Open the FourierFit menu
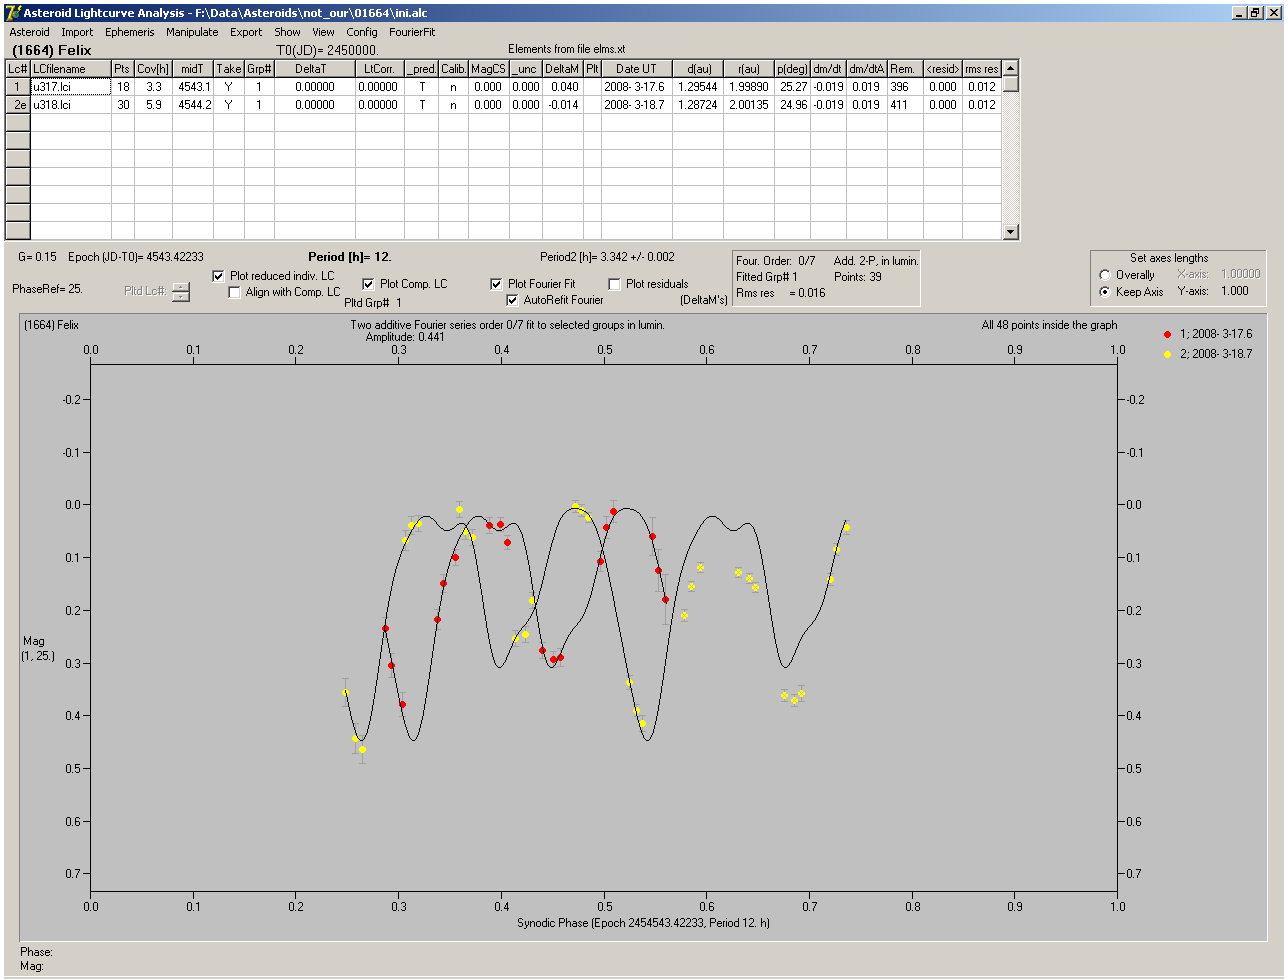 click(412, 32)
